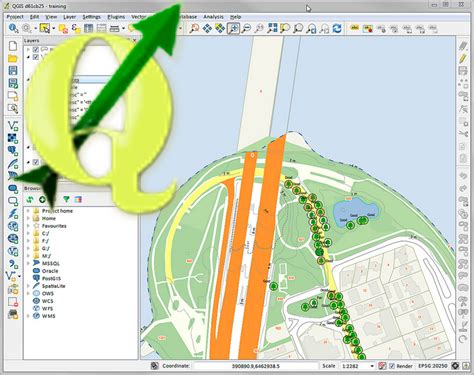Select PostGIS in the Browser tree
The image size is (474, 375).
pos(51,278)
